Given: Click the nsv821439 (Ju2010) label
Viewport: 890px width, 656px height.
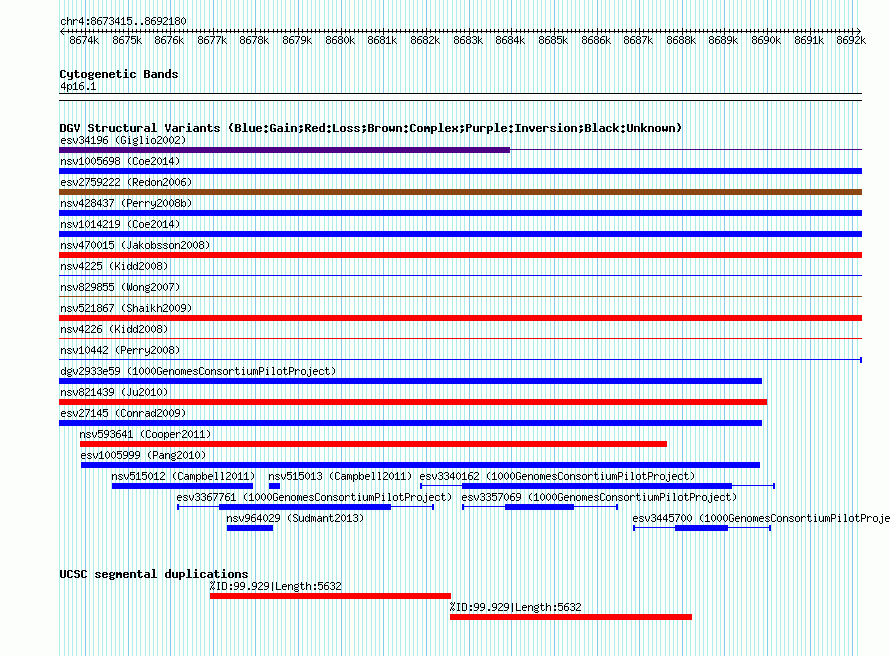Looking at the screenshot, I should tap(114, 392).
